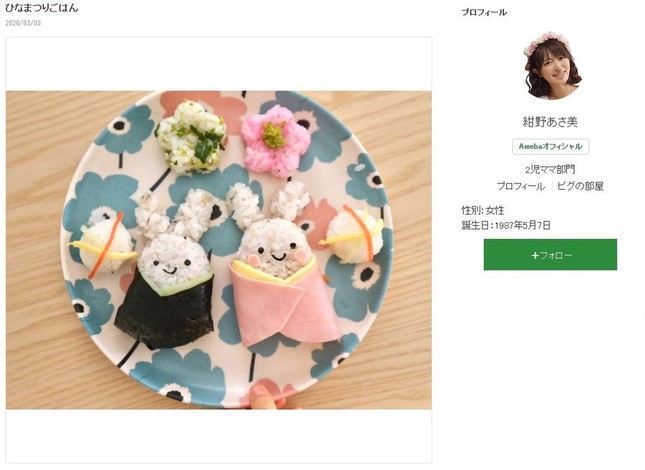
Task: Click the left small rice ball with carrot
Action: (105, 245)
